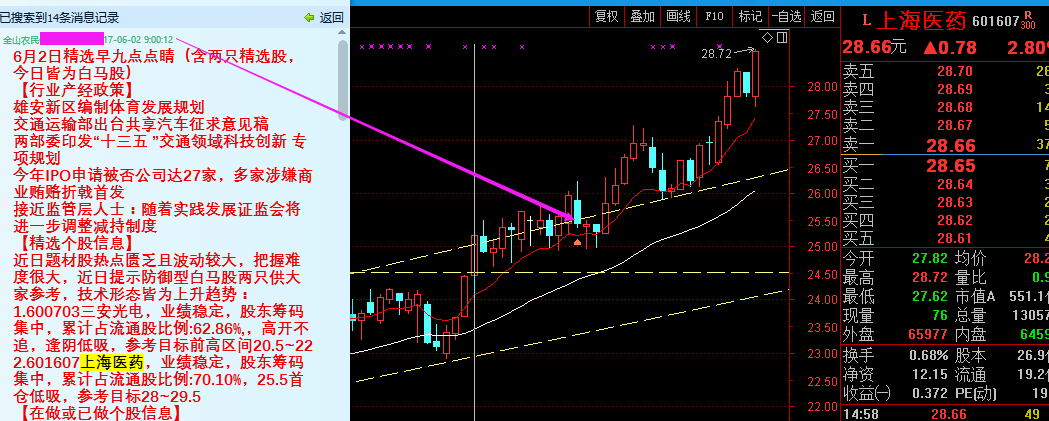Click the split-window icon above chart
Viewport: 1049px width, 421px height.
point(781,36)
